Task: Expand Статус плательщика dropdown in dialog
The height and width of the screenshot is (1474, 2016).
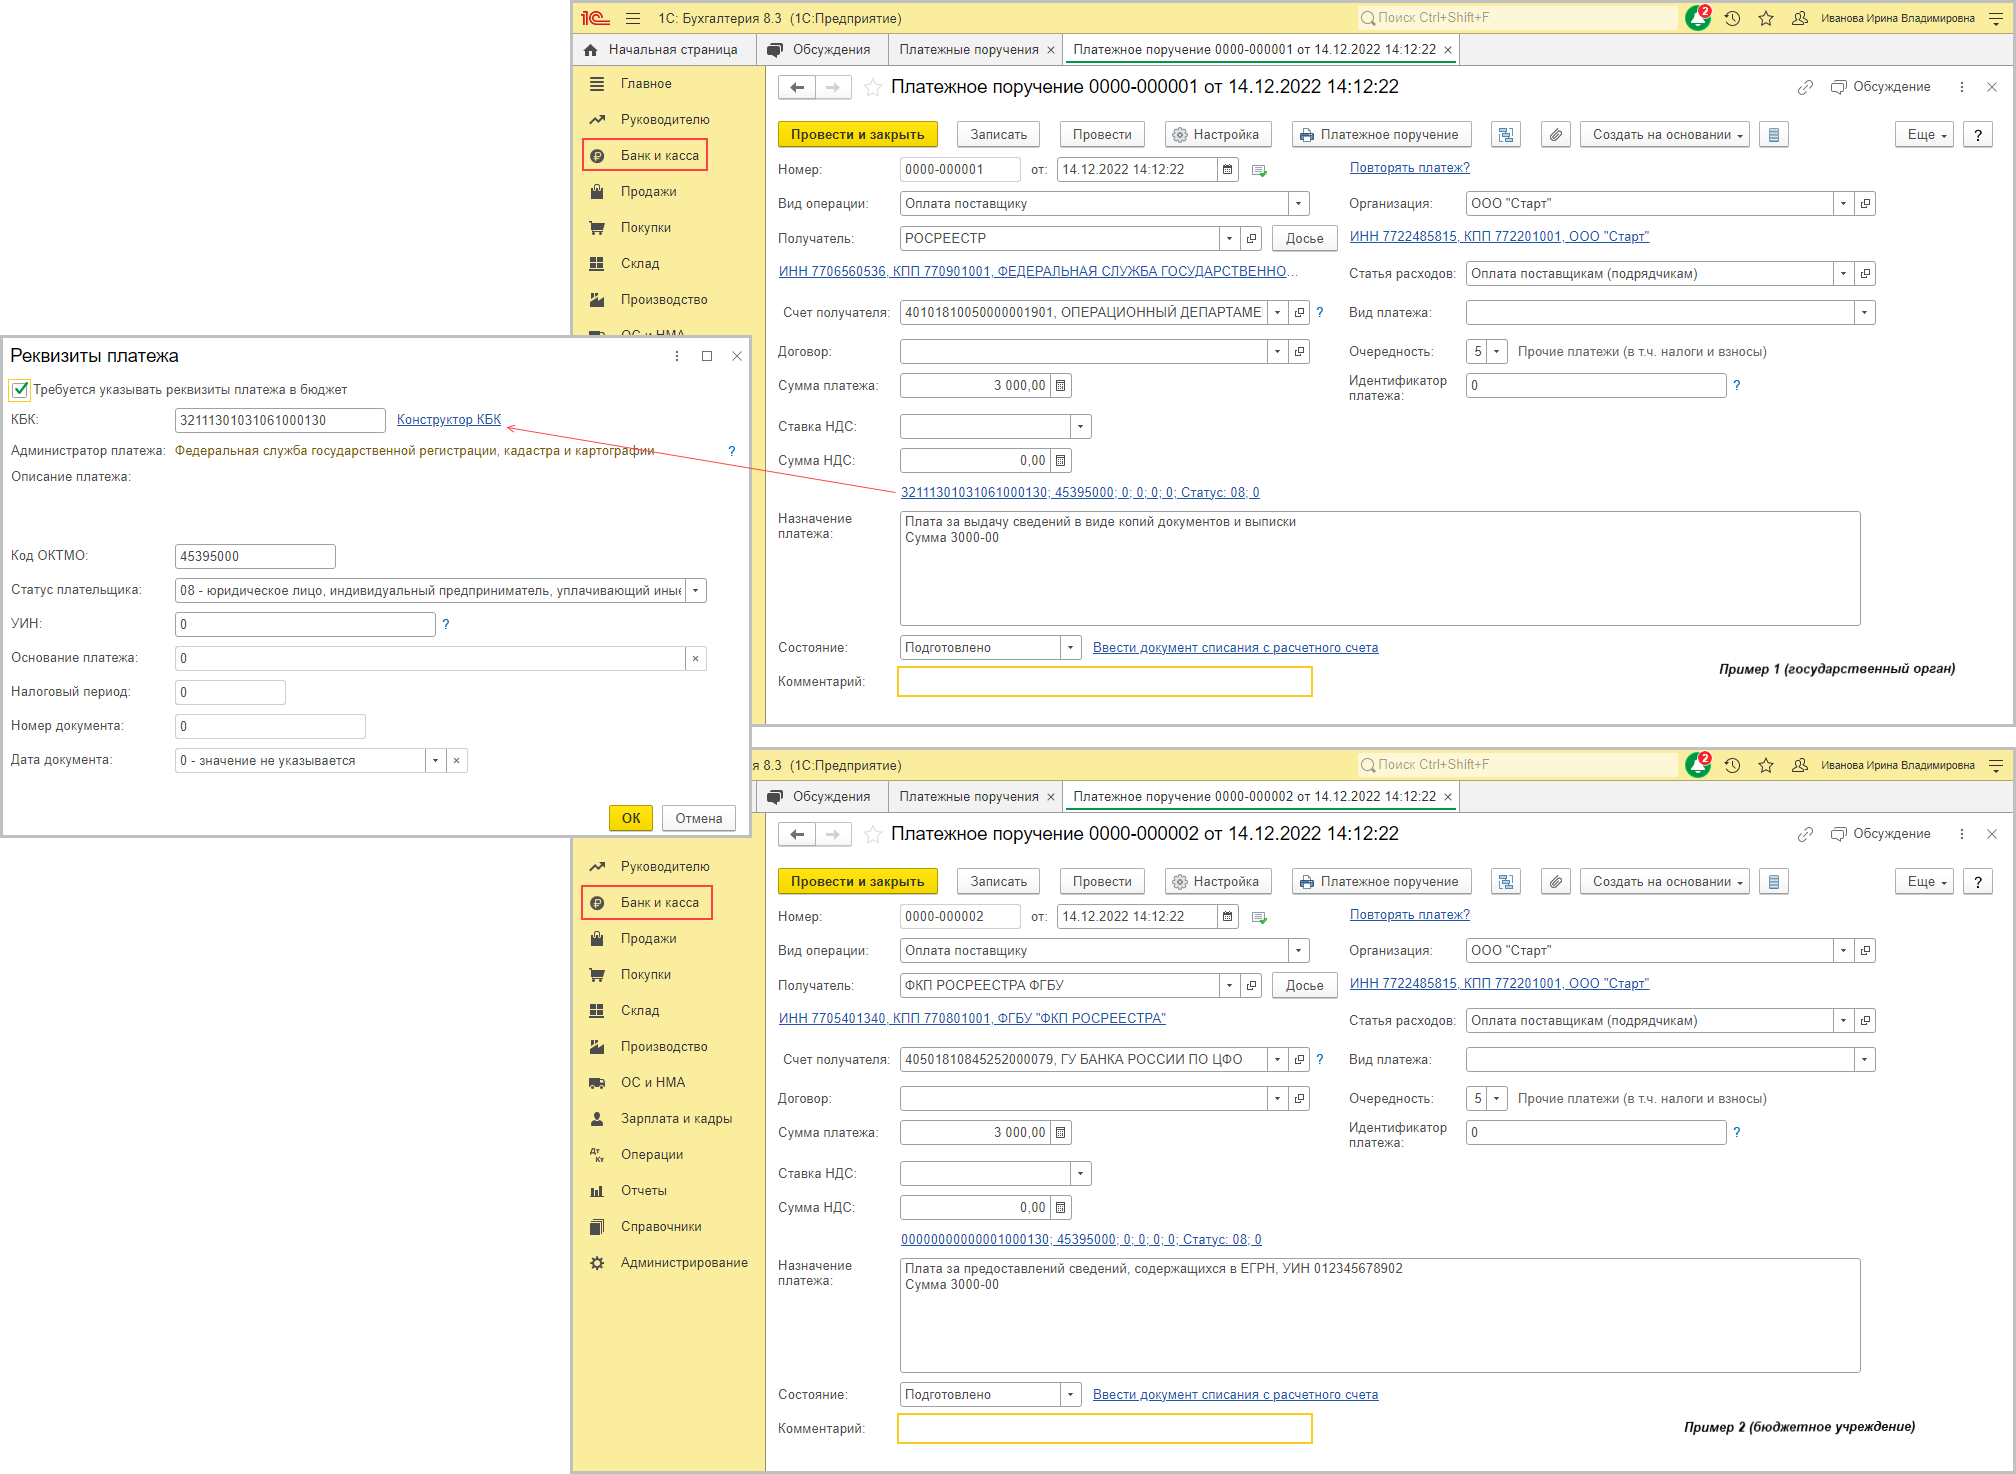Action: click(x=696, y=591)
